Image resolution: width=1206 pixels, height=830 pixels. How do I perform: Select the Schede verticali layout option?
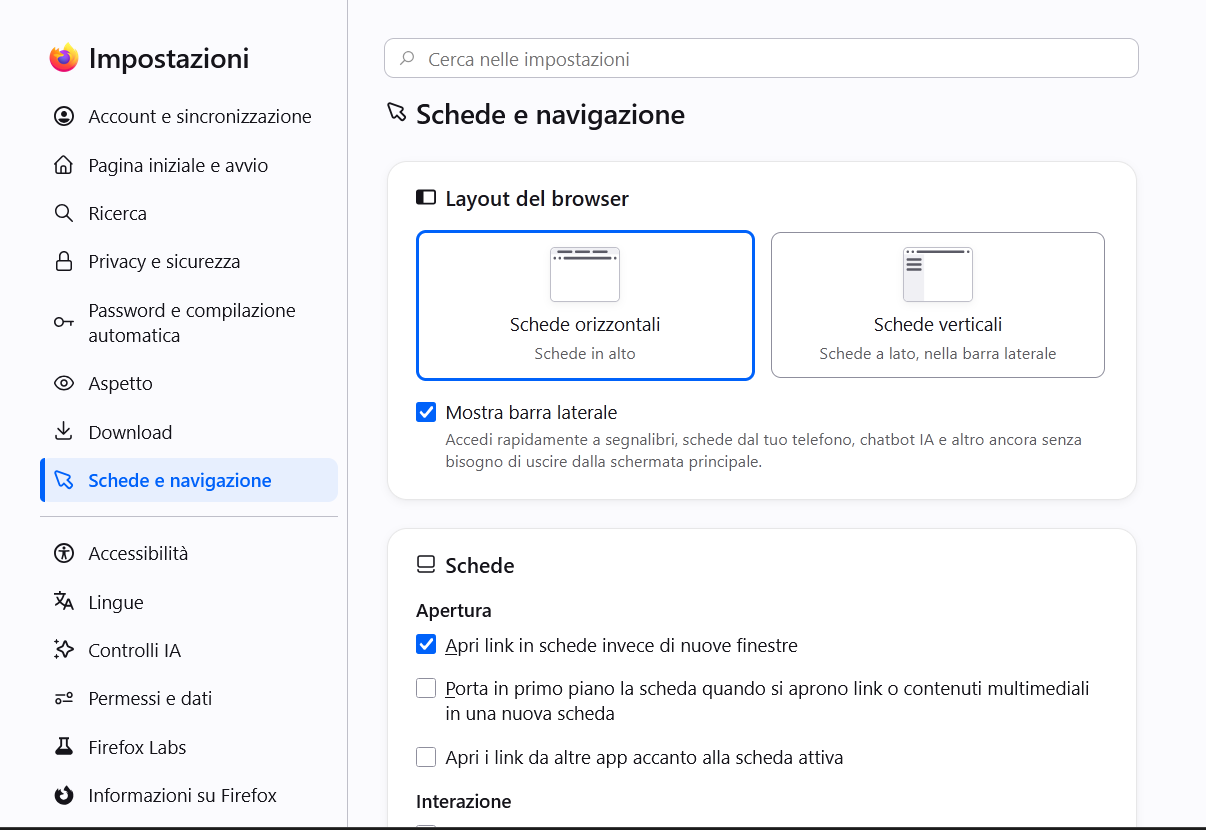[938, 306]
